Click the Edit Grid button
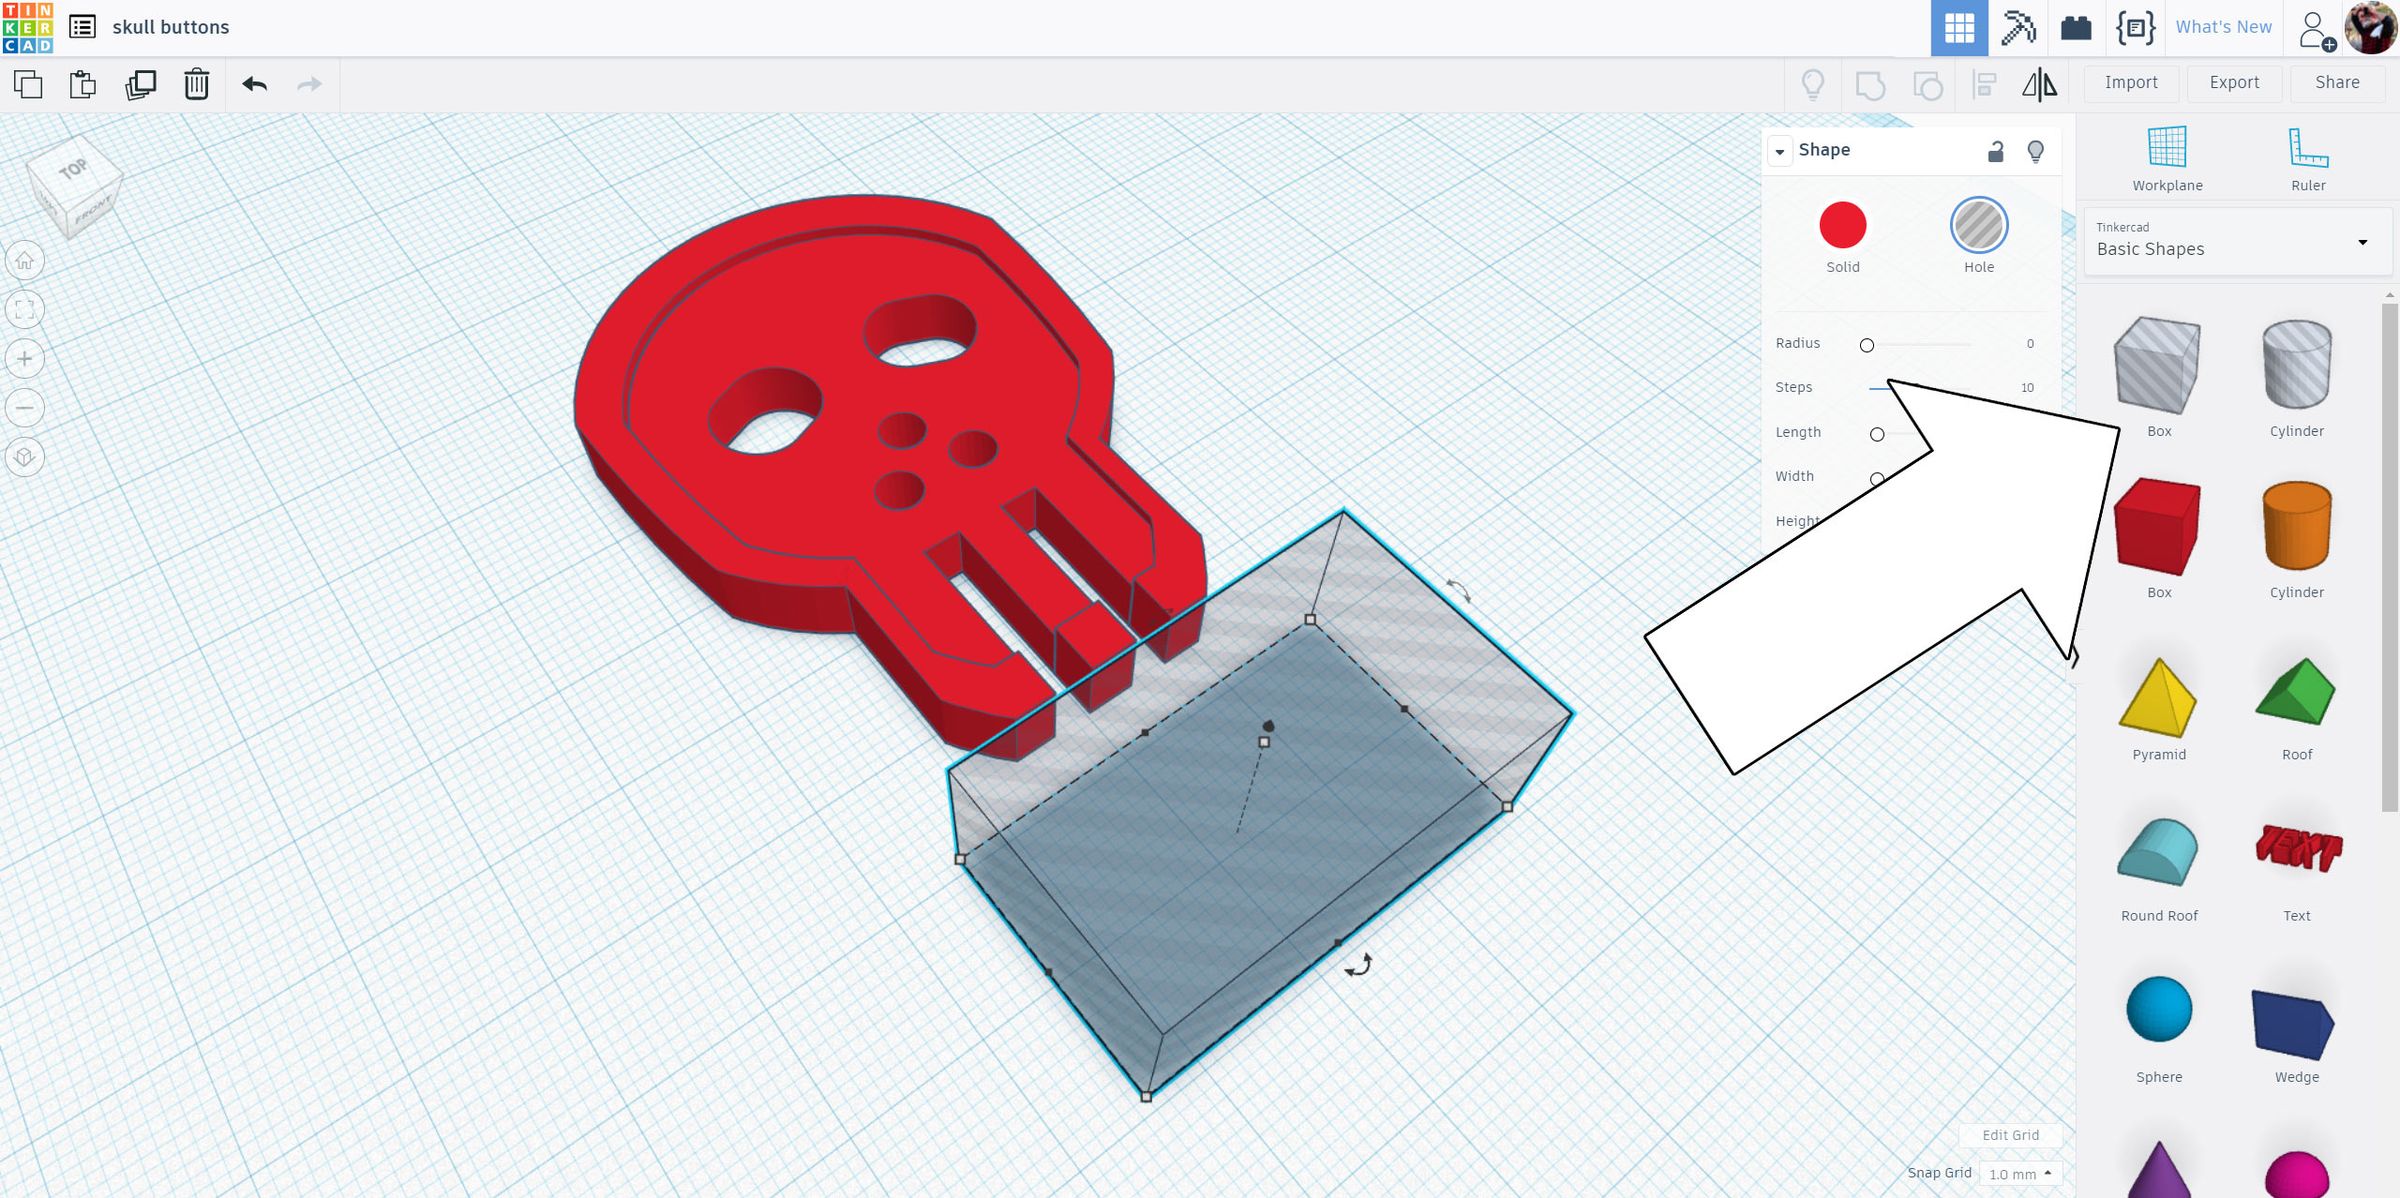 (2010, 1135)
